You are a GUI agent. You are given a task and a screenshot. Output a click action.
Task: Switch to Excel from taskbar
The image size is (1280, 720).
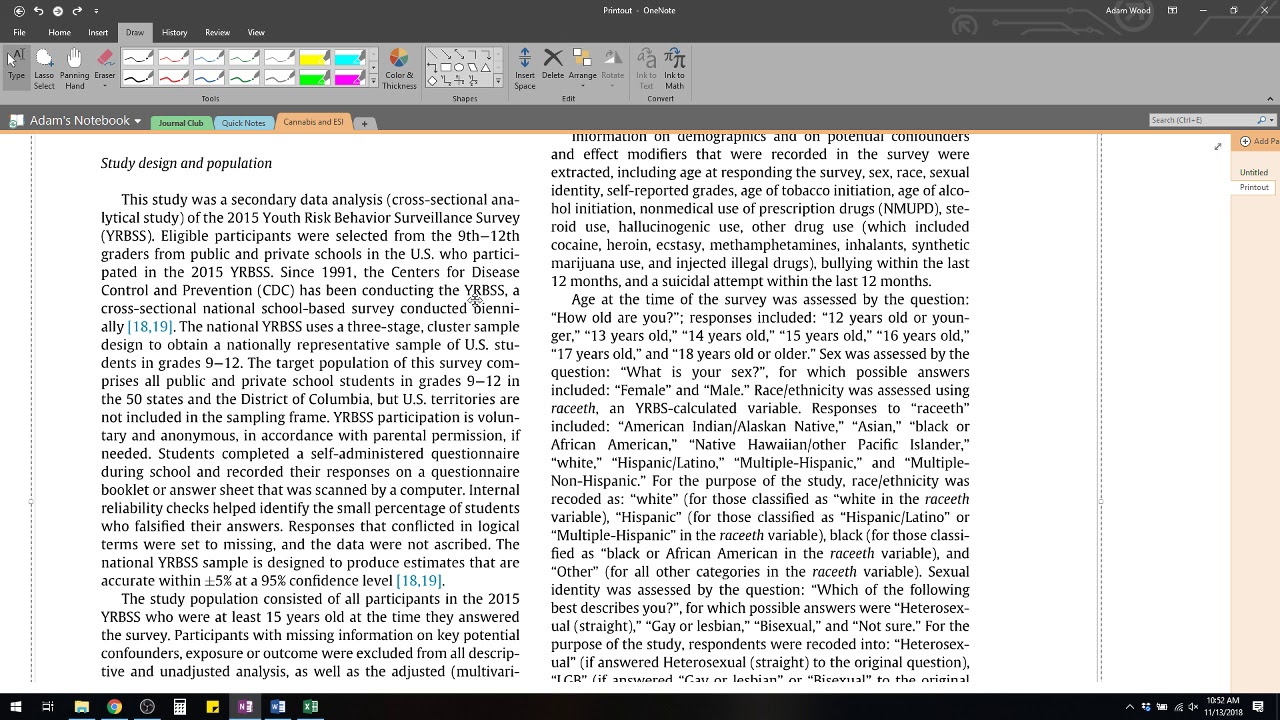coord(310,707)
